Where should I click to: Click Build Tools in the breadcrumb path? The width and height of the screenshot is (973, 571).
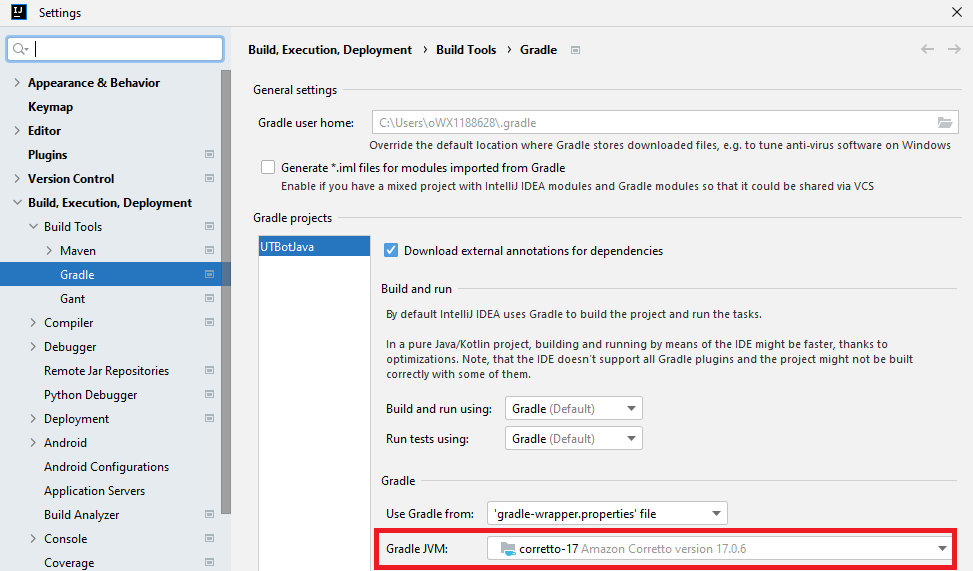tap(466, 50)
